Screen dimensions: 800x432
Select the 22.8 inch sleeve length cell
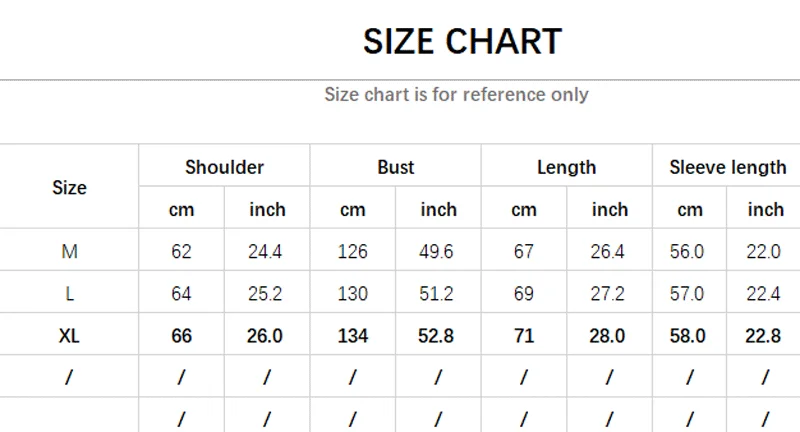click(x=764, y=336)
